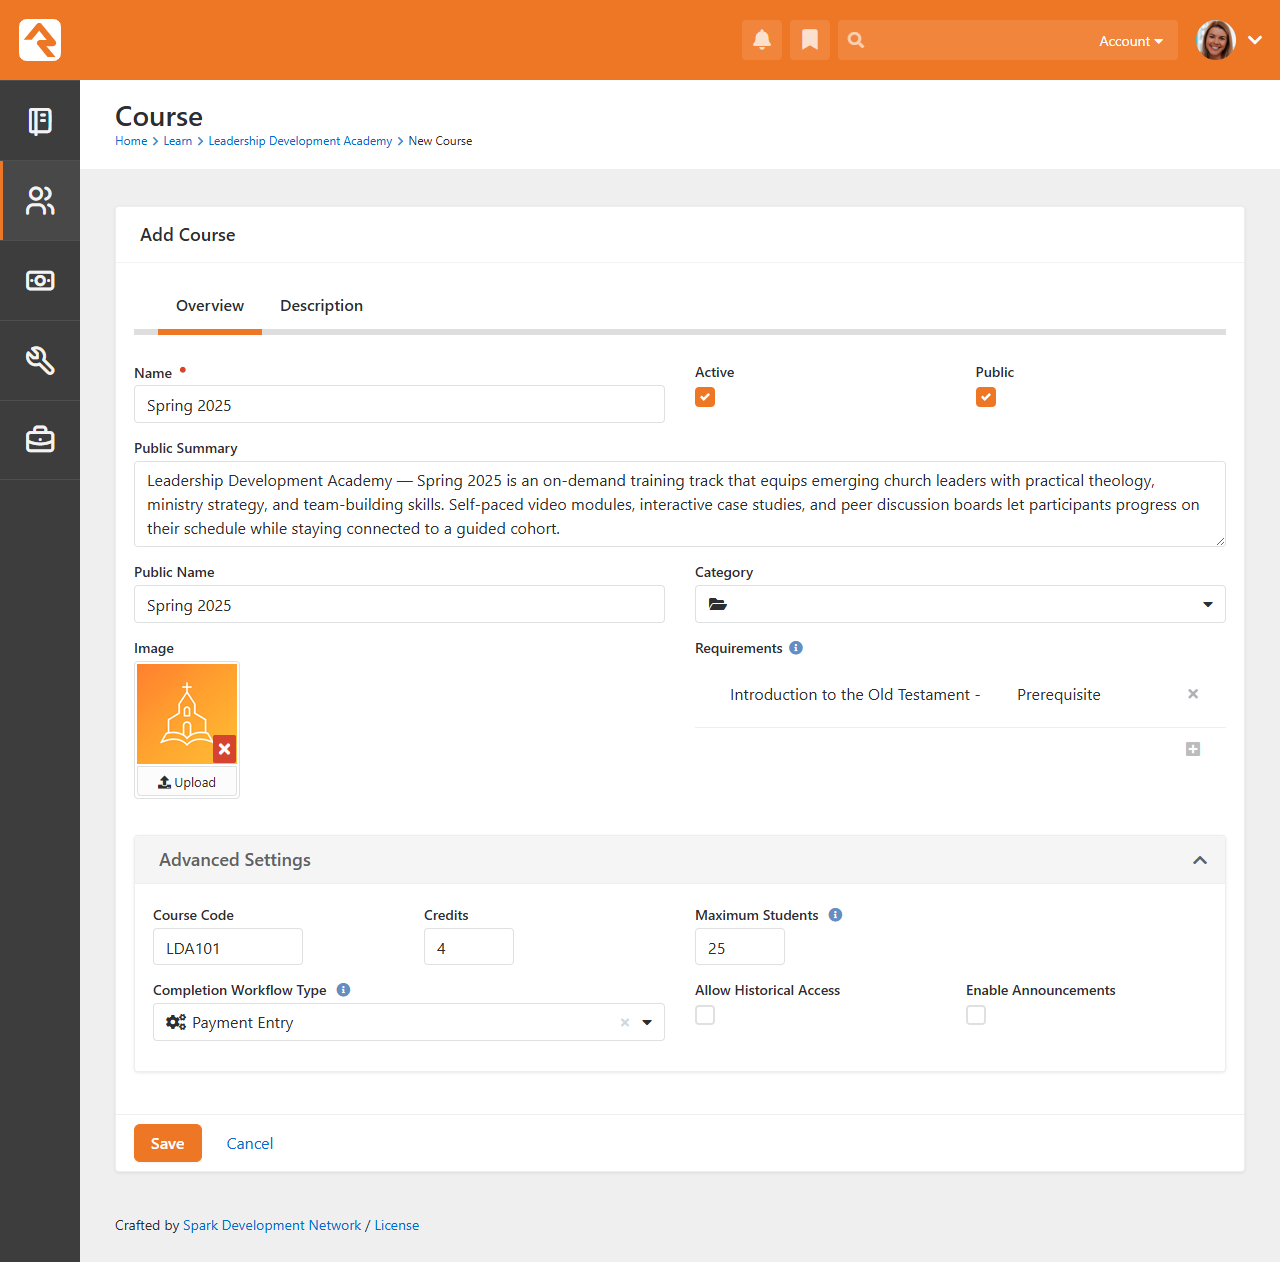Image resolution: width=1280 pixels, height=1263 pixels.
Task: Open the notifications bell
Action: click(x=762, y=40)
